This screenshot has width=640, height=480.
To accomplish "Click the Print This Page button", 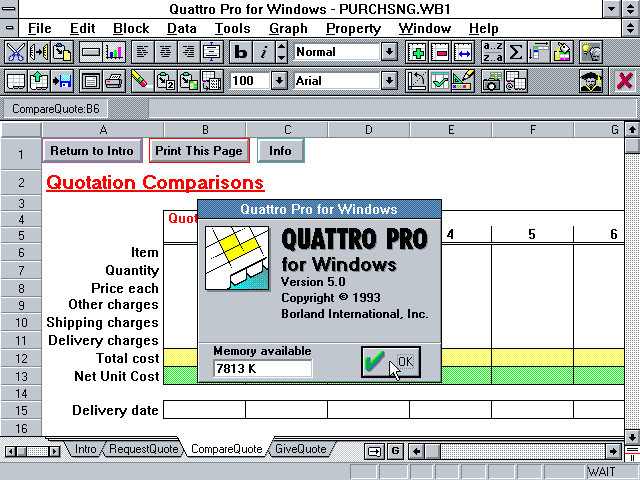I will [199, 151].
